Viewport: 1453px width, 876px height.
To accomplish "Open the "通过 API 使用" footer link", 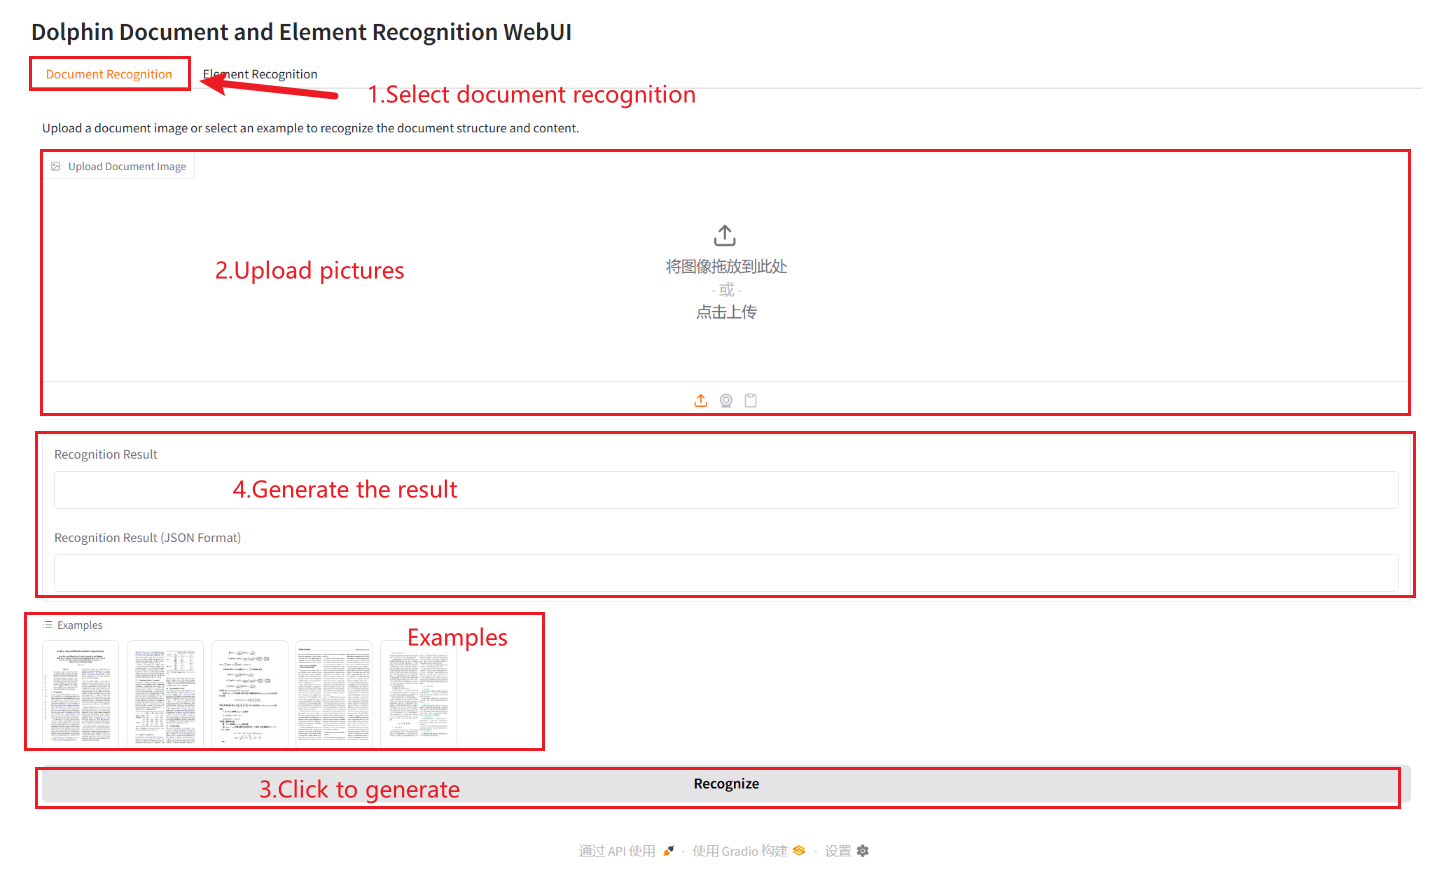I will (x=617, y=851).
